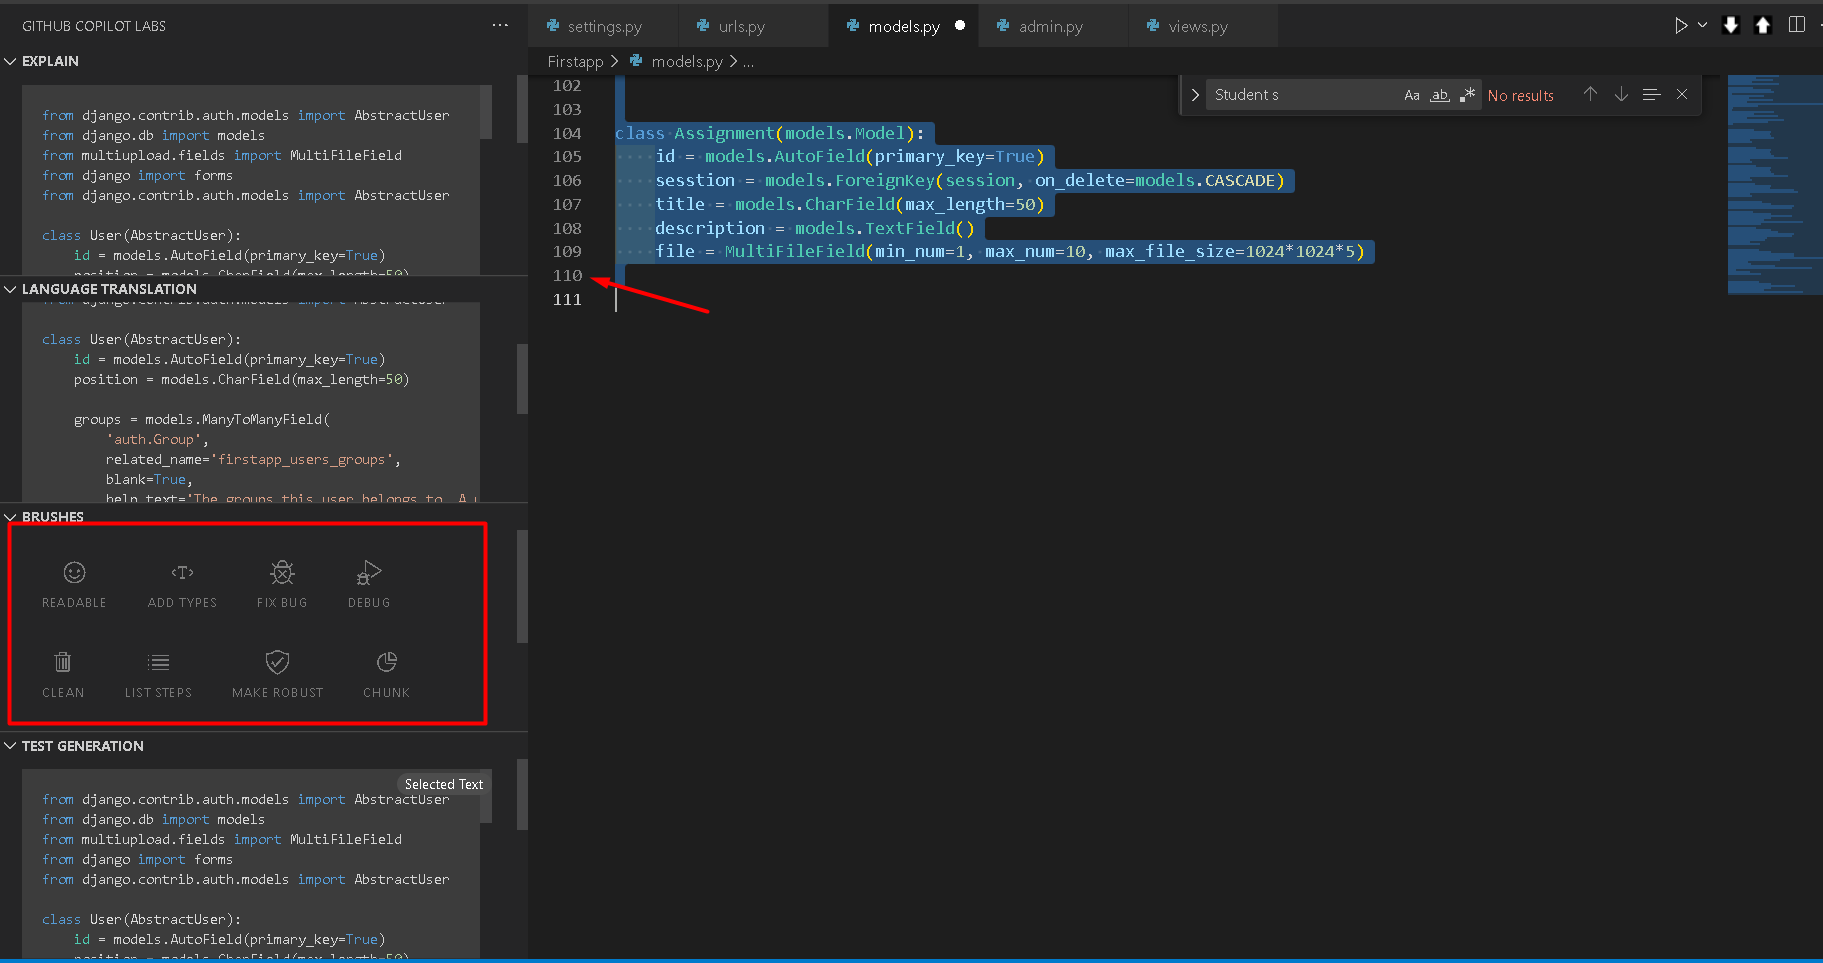Click the download arrow icon in the editor toolbar

point(1731,26)
